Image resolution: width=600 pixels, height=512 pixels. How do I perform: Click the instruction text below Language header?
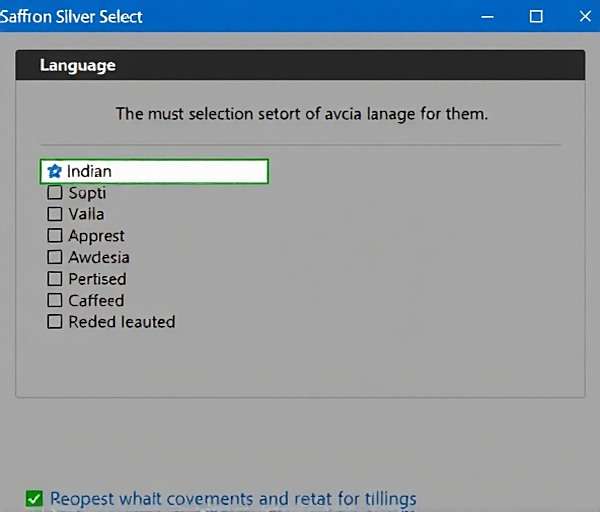coord(301,113)
